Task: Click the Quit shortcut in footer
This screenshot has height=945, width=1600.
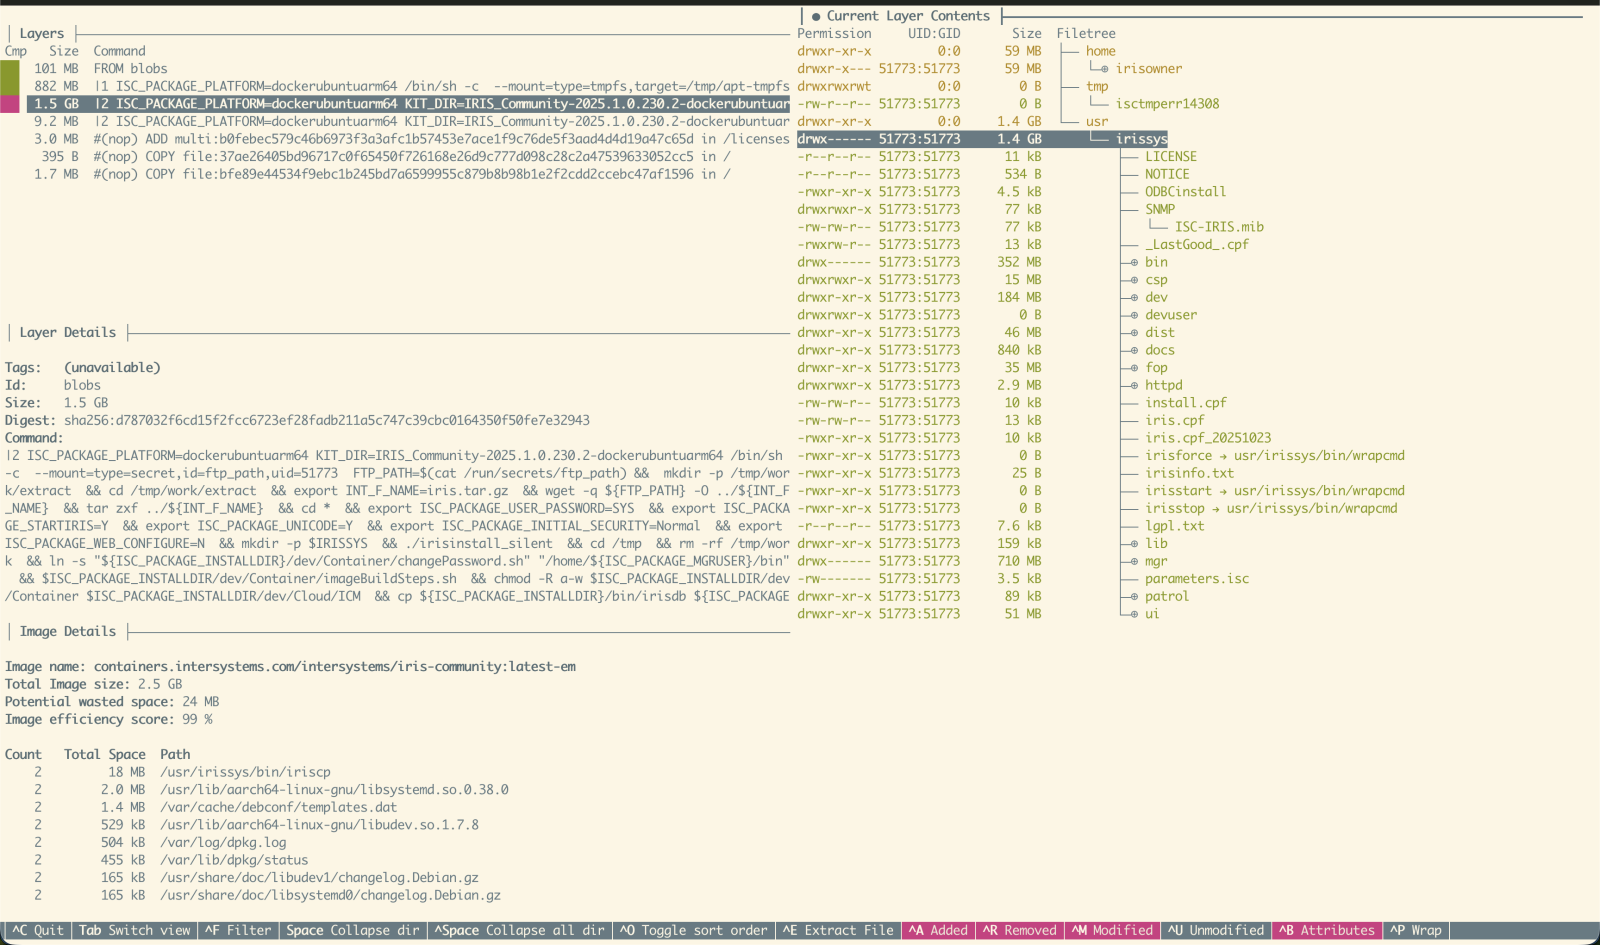Action: coord(37,930)
